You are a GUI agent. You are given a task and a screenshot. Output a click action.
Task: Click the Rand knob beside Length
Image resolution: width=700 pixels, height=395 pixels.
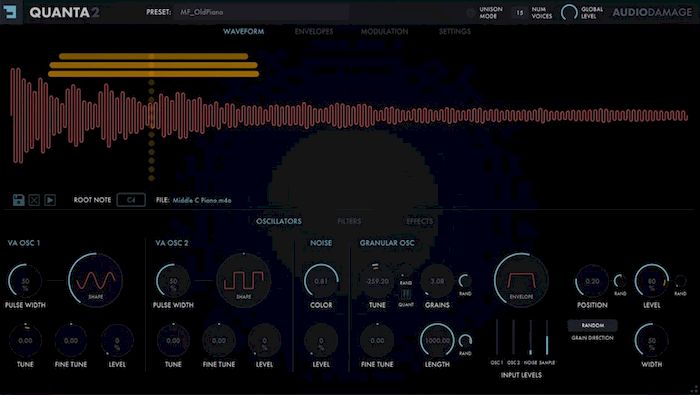pyautogui.click(x=465, y=341)
